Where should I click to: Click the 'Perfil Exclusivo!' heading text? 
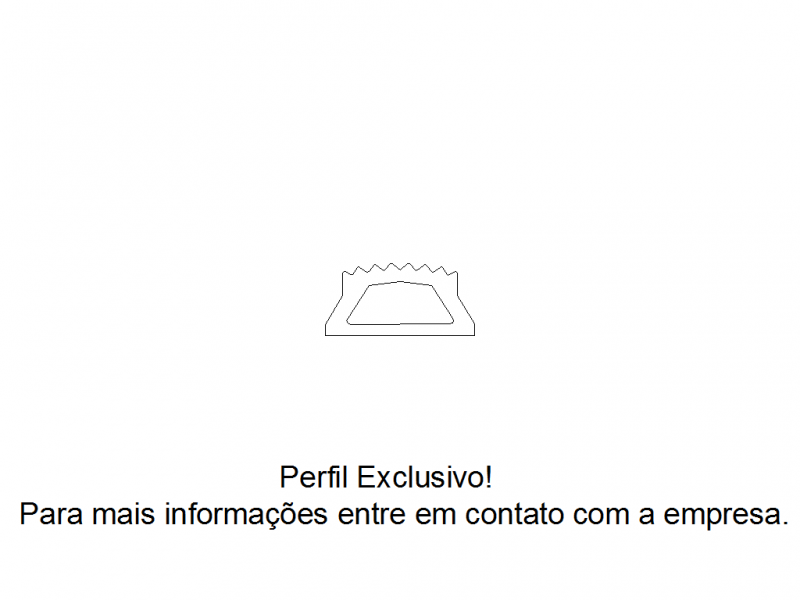[386, 478]
